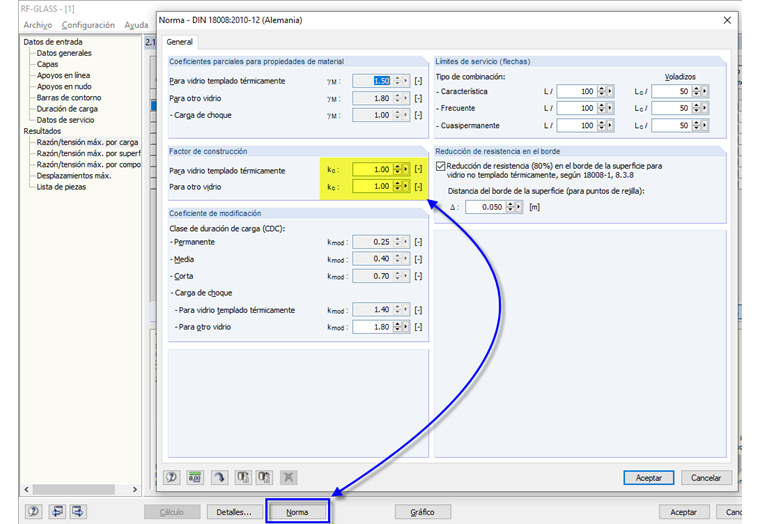Go to previous input table icon

57,511
